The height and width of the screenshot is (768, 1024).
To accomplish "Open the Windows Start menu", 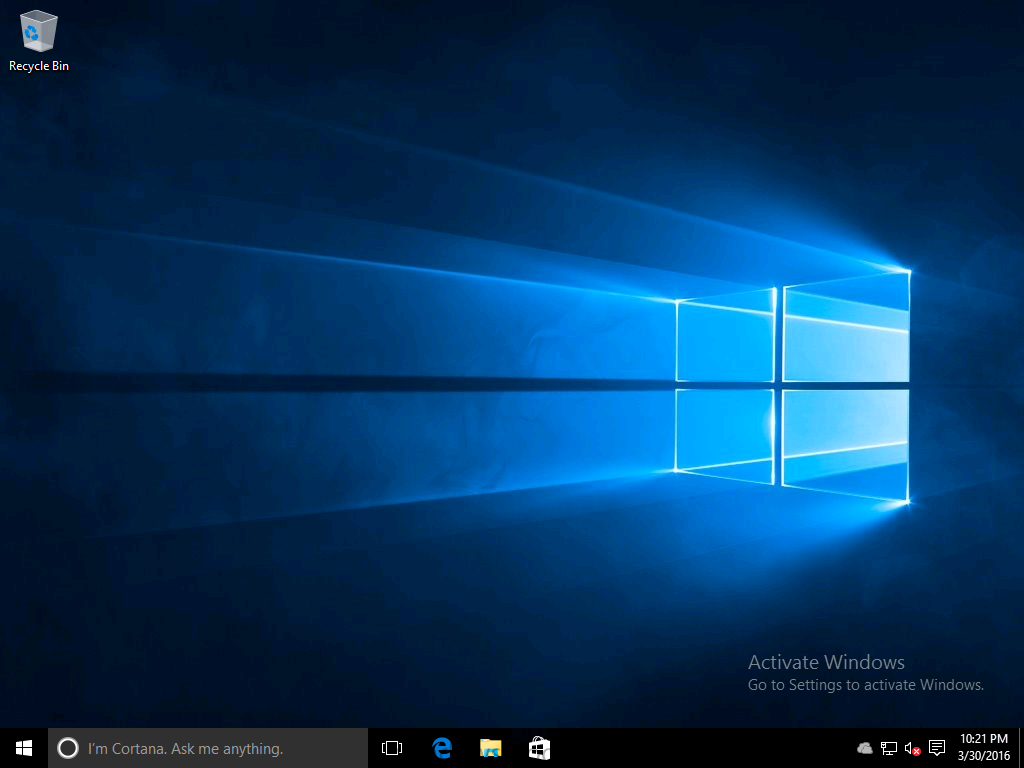I will (x=24, y=748).
